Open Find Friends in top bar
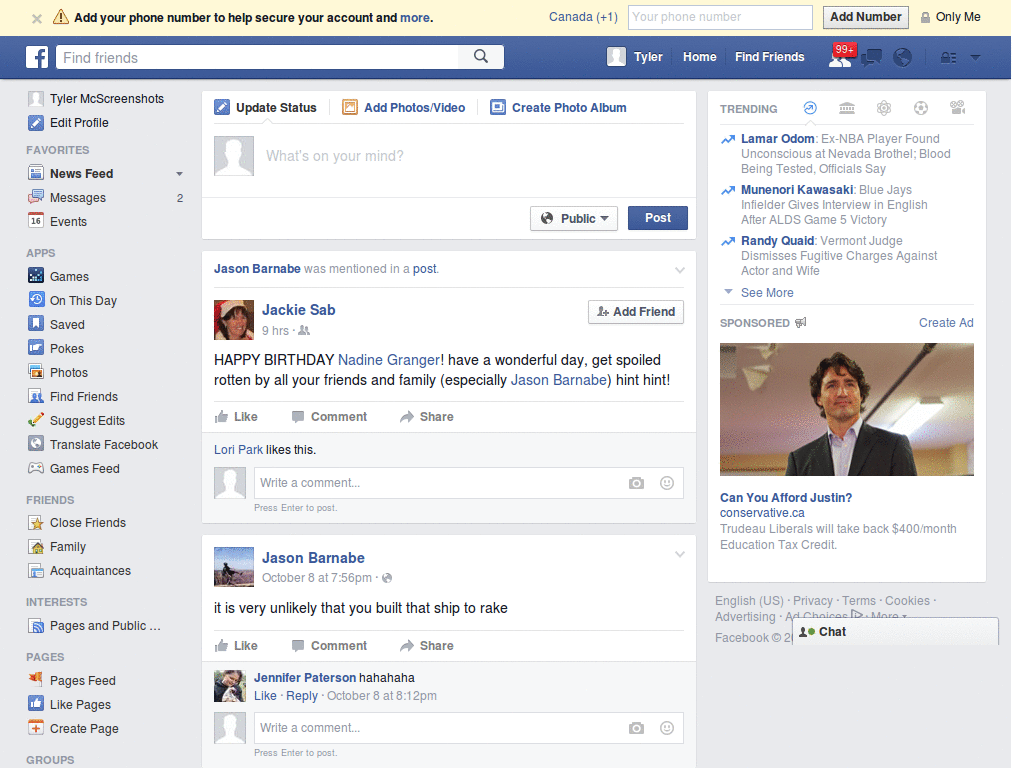1024x768 pixels. tap(769, 57)
